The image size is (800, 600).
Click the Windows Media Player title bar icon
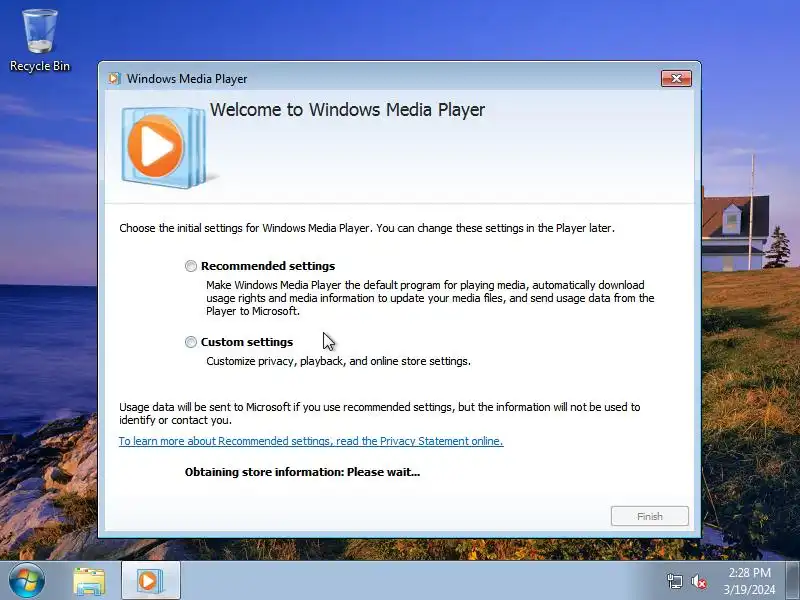click(114, 79)
